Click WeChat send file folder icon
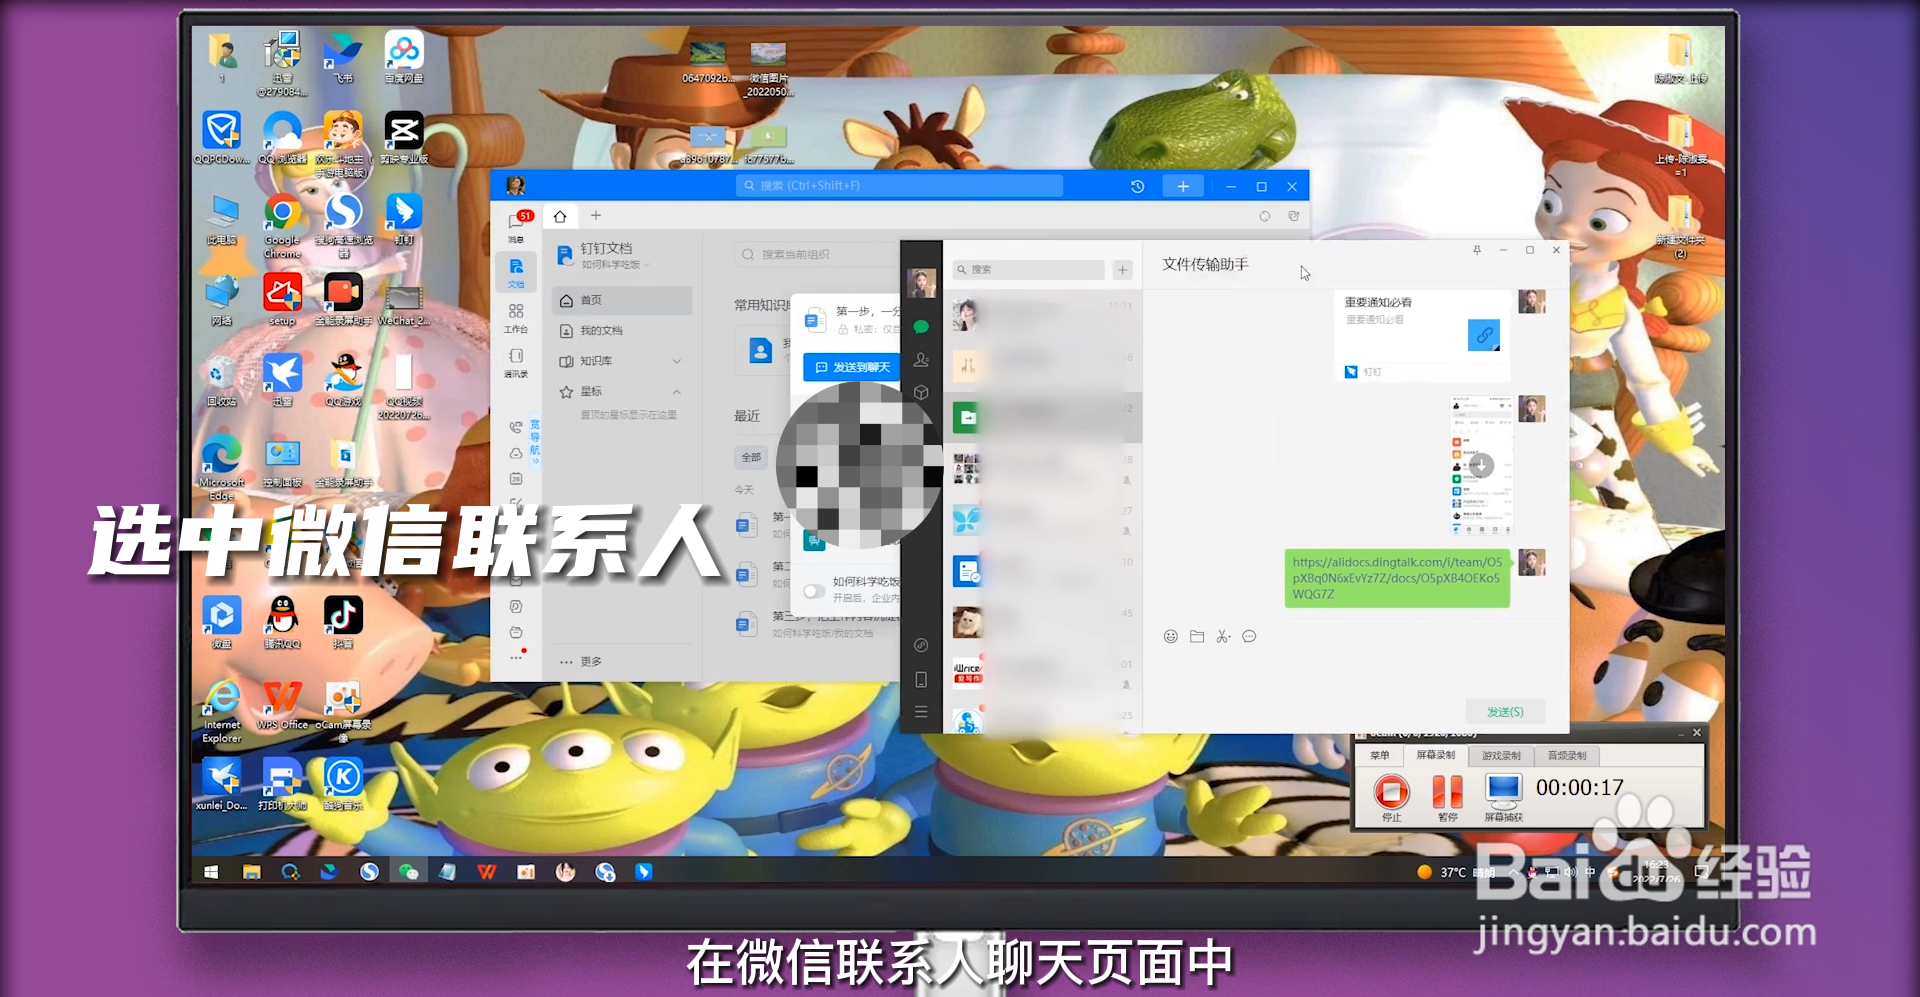Viewport: 1920px width, 997px height. pos(1197,636)
